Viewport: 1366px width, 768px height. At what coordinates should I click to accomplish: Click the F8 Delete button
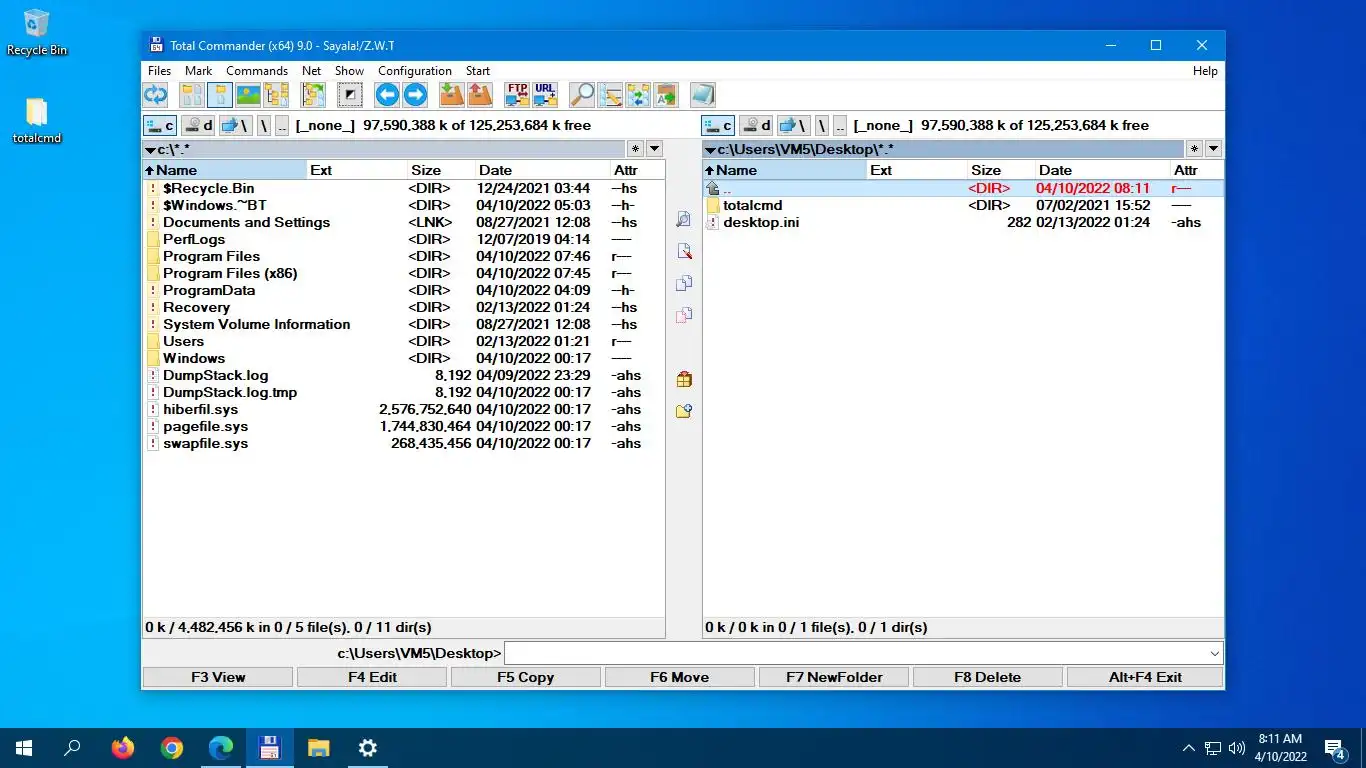coord(988,677)
